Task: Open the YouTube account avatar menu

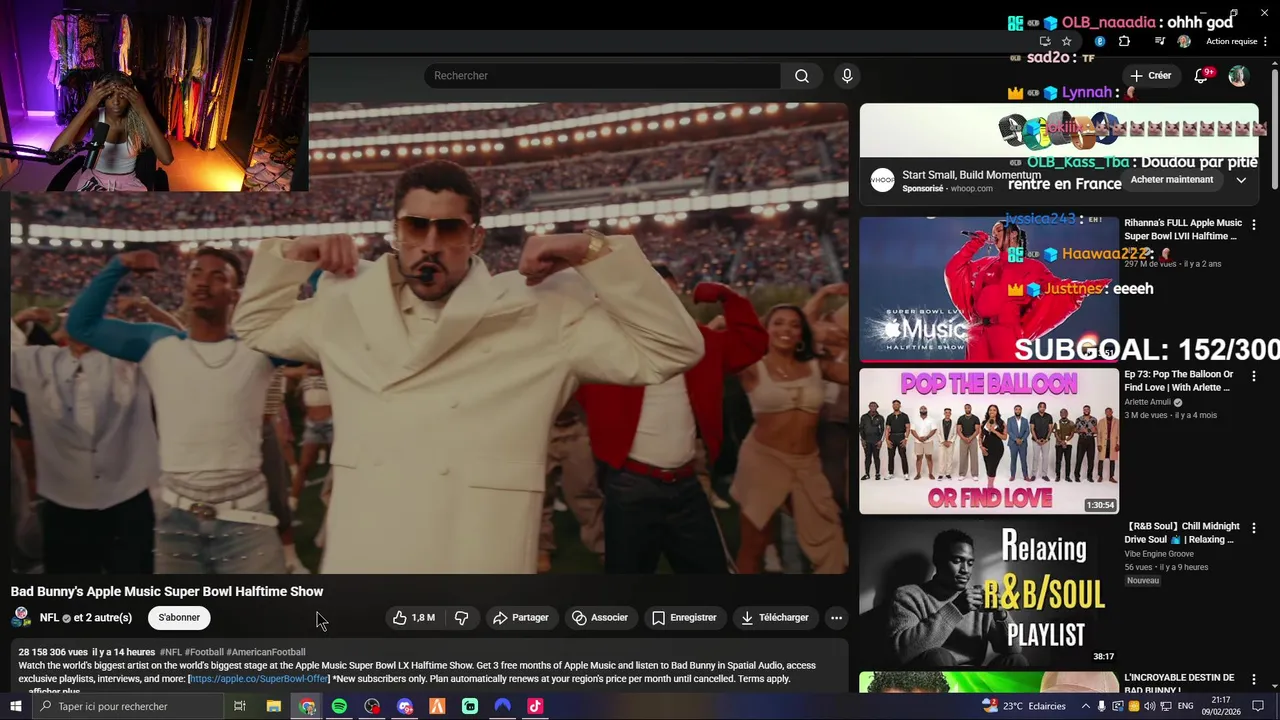Action: pyautogui.click(x=1238, y=76)
